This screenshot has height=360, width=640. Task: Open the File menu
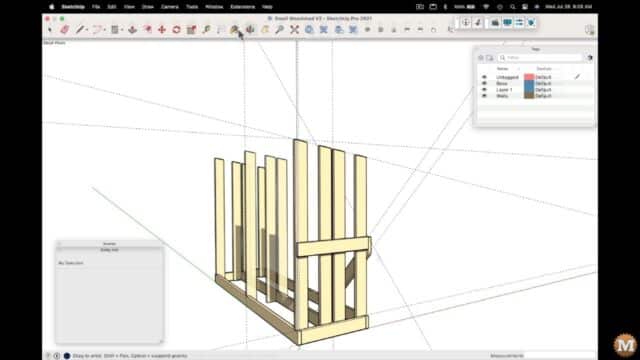pos(96,7)
